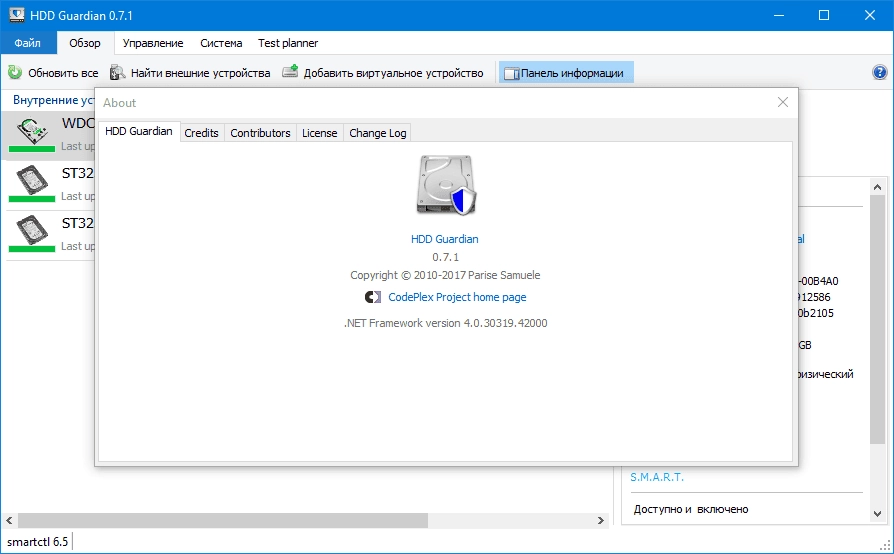Click Обновить все text button
The height and width of the screenshot is (554, 894).
pos(63,73)
